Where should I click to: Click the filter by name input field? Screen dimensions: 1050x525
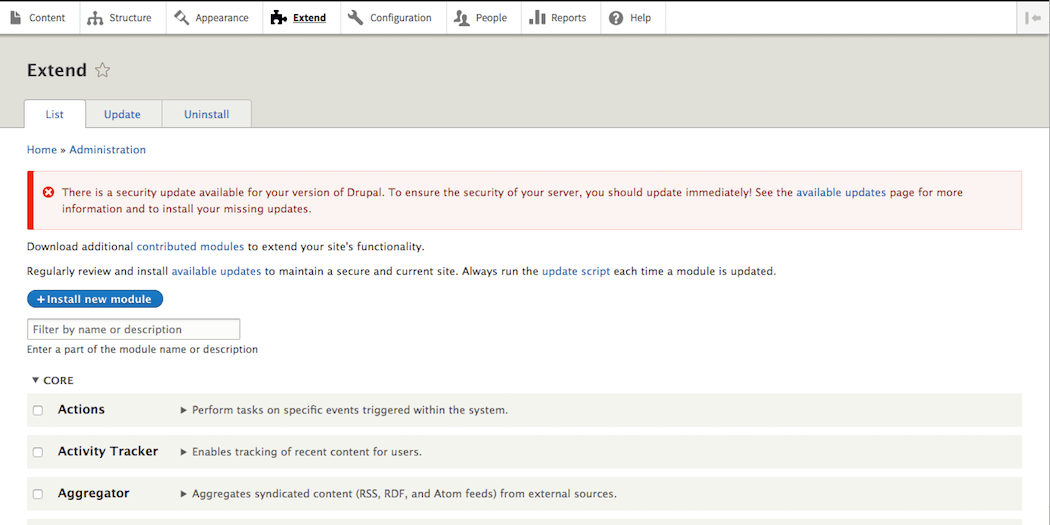click(133, 329)
